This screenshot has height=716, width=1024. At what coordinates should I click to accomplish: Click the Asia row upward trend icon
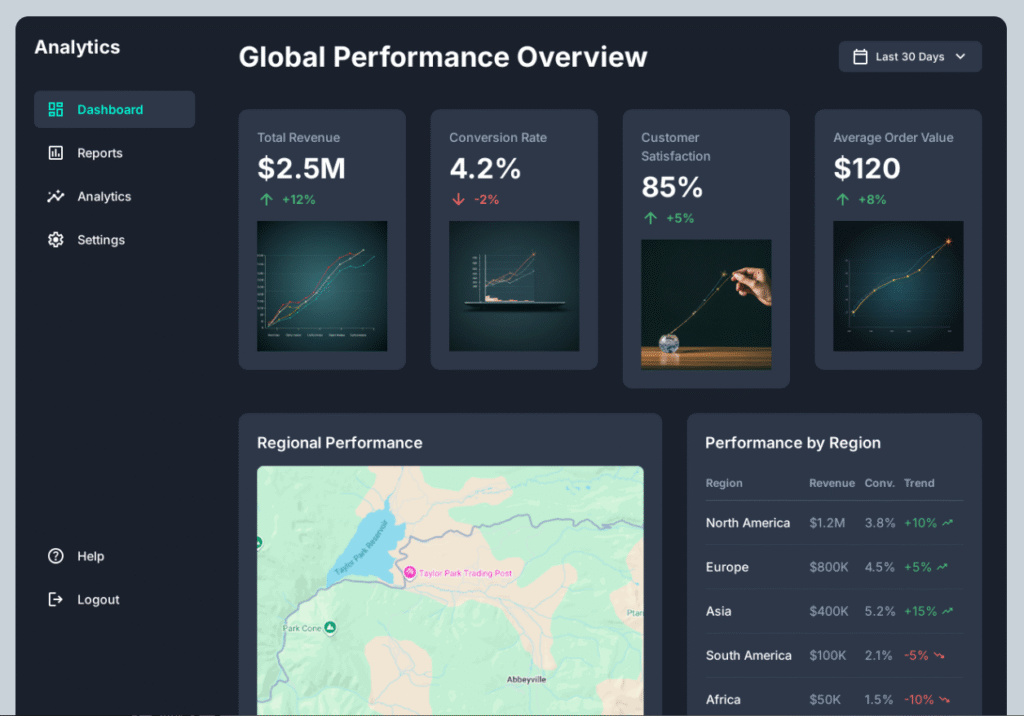tap(946, 611)
